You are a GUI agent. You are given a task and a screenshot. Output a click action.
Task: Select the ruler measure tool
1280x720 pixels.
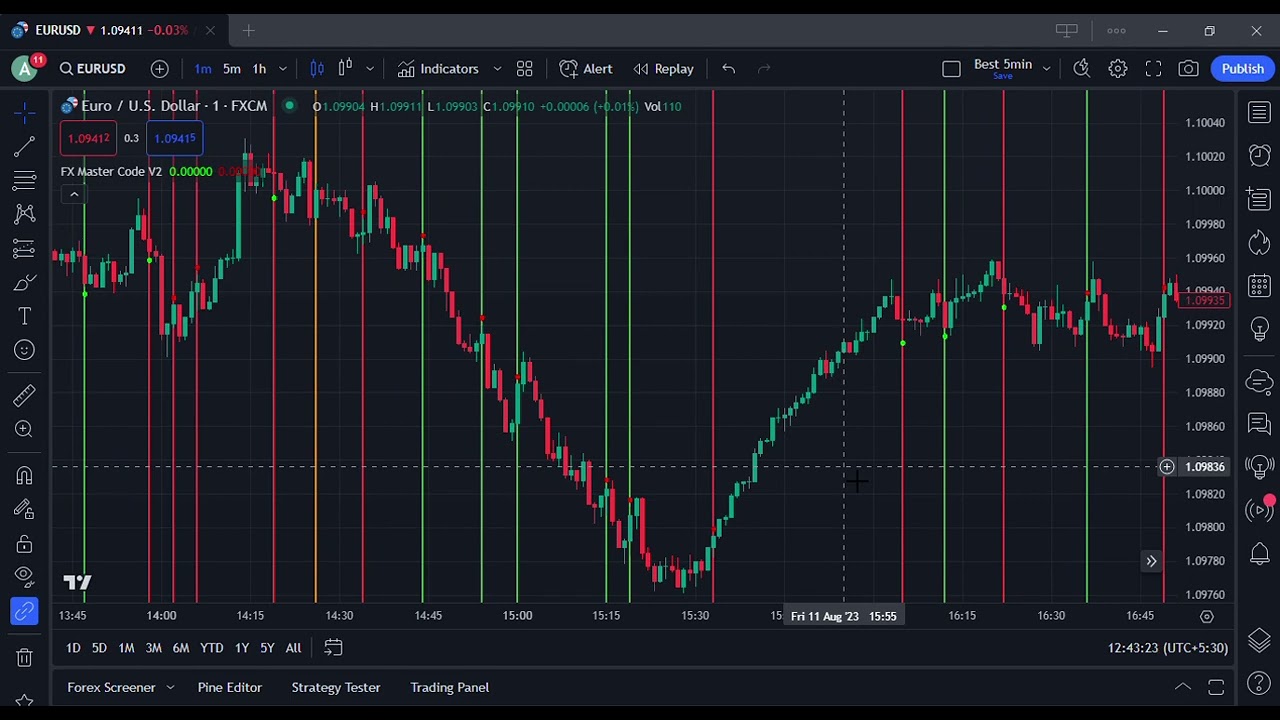pyautogui.click(x=24, y=396)
